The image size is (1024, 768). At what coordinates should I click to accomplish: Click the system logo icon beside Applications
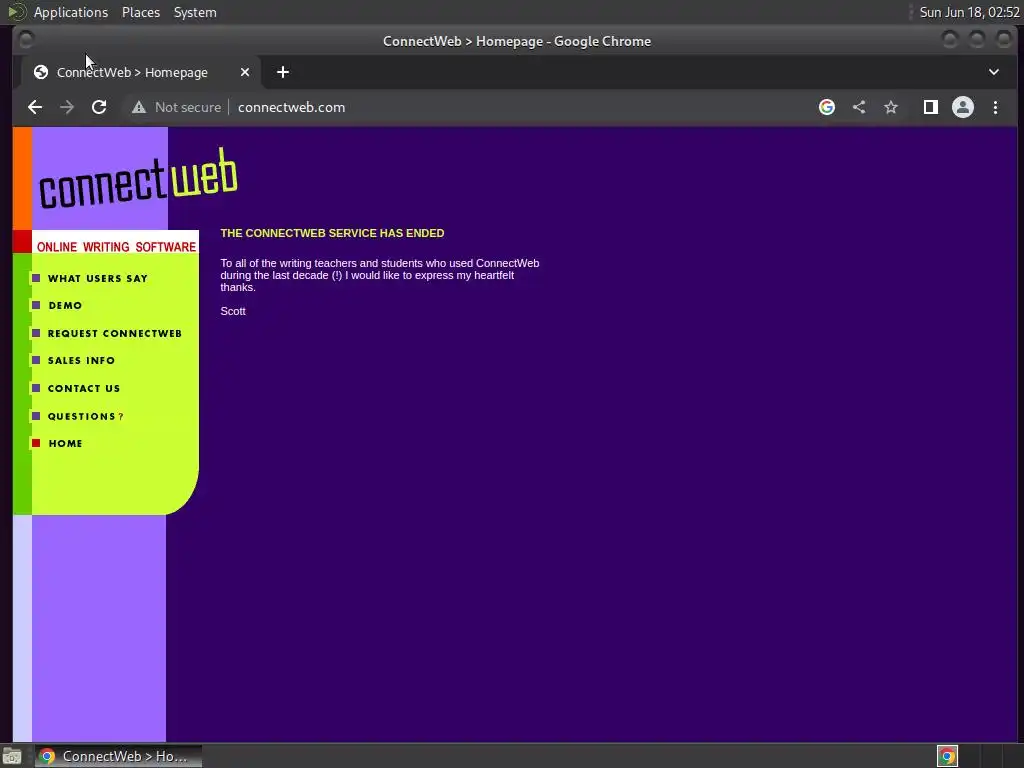[x=16, y=12]
